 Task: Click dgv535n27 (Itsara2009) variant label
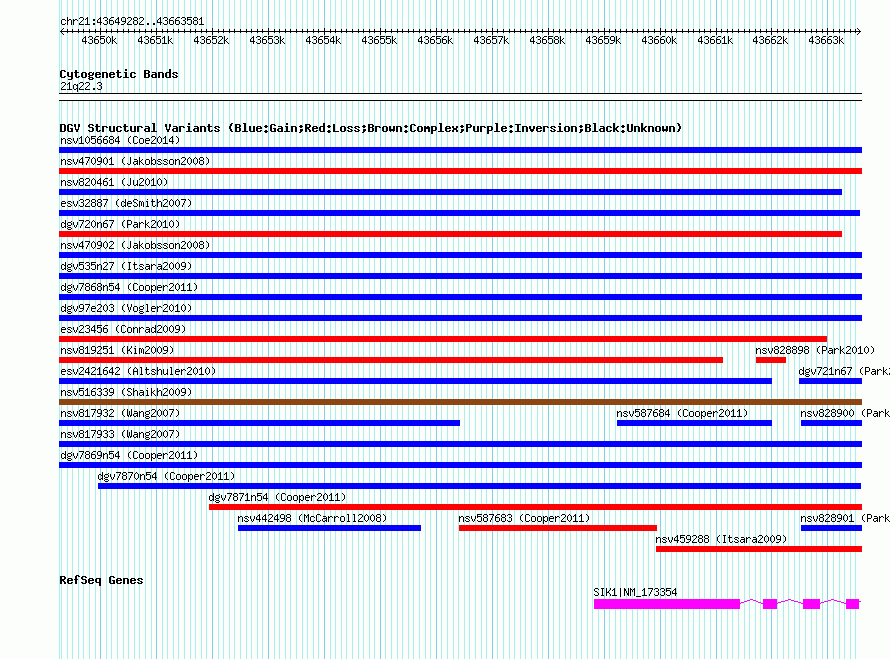tap(126, 266)
